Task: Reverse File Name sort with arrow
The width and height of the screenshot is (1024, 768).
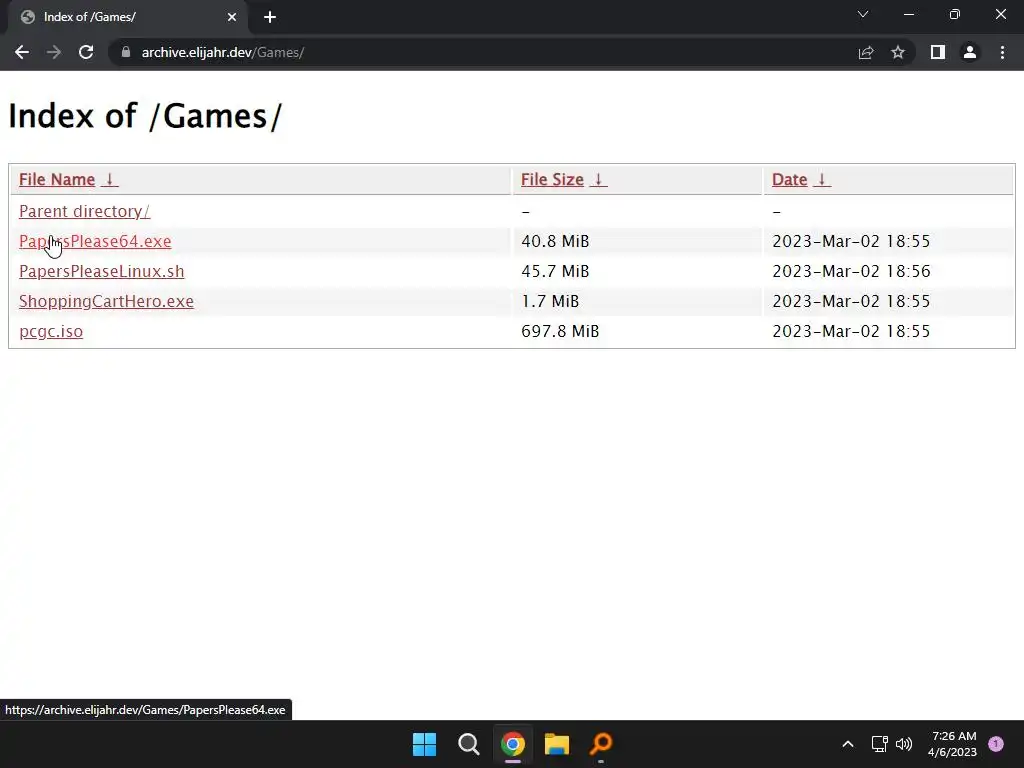Action: (110, 180)
